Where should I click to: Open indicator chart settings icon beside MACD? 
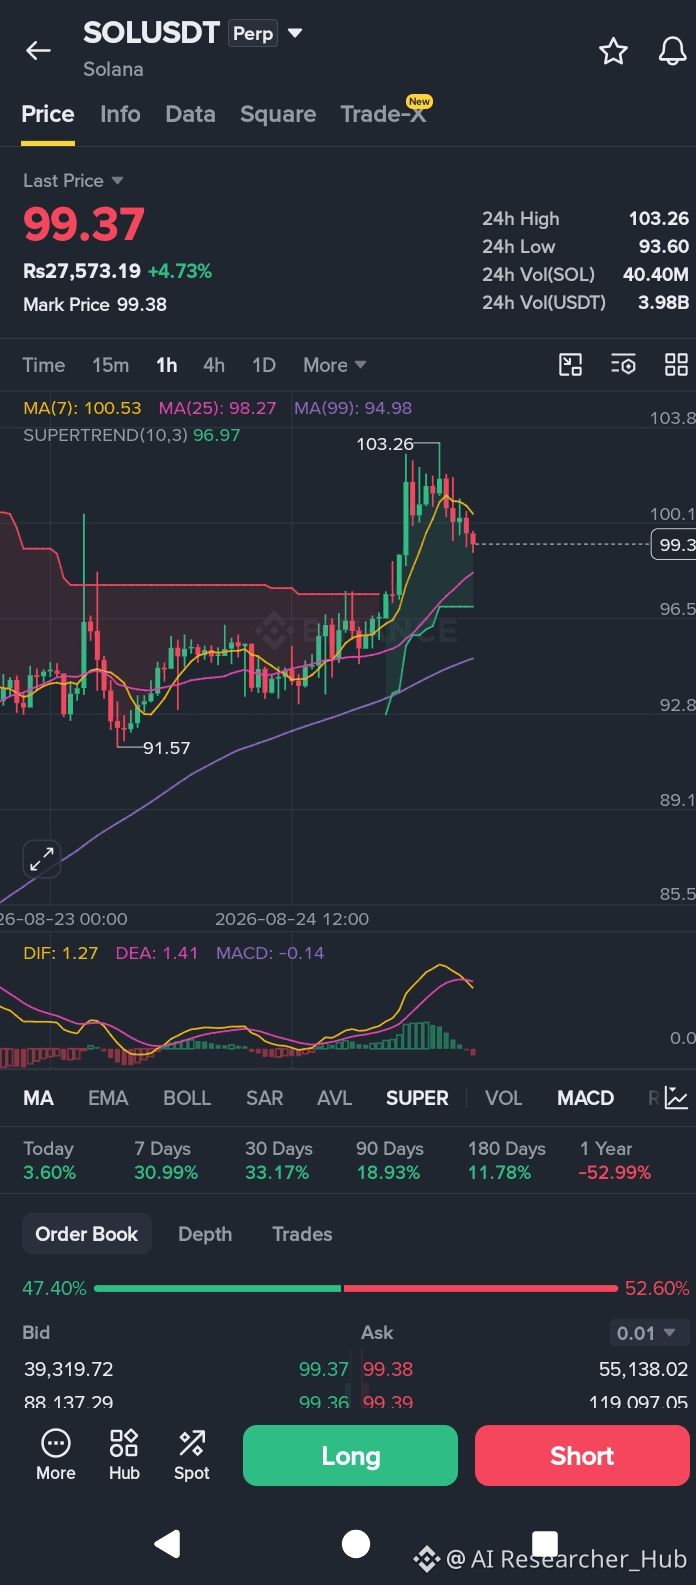(x=677, y=1098)
